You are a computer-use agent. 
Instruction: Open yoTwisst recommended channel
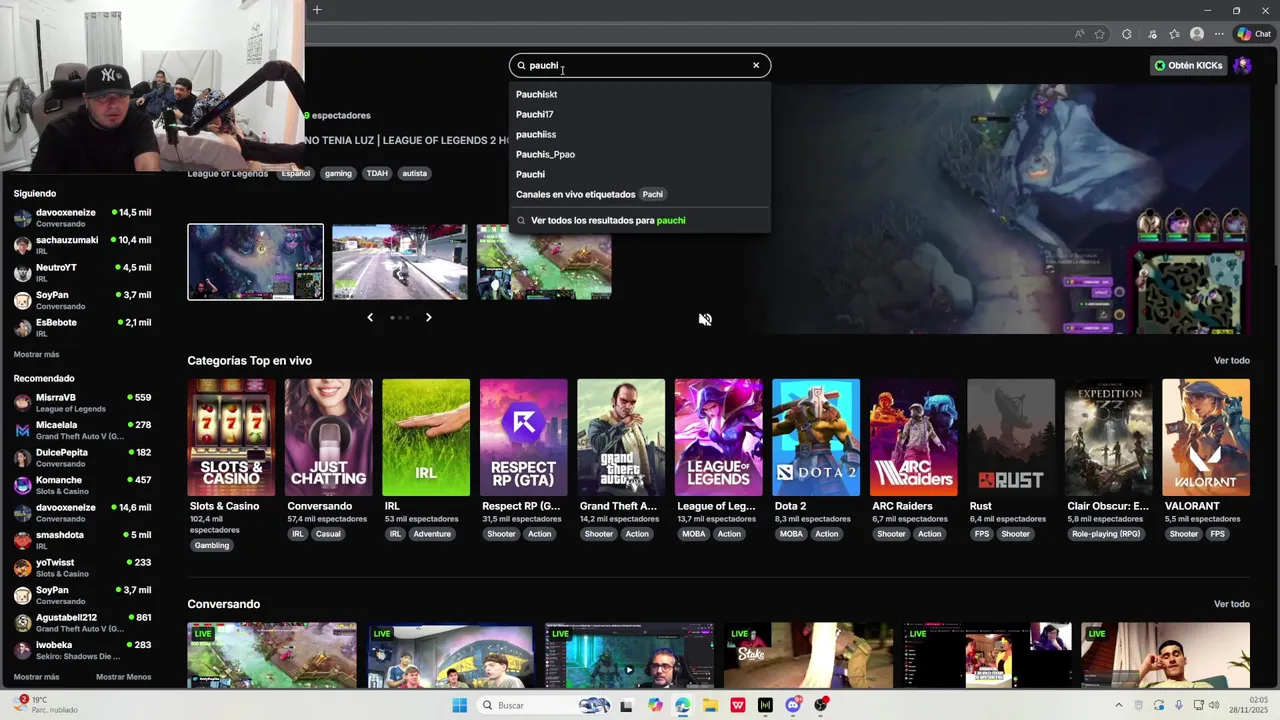pyautogui.click(x=83, y=567)
